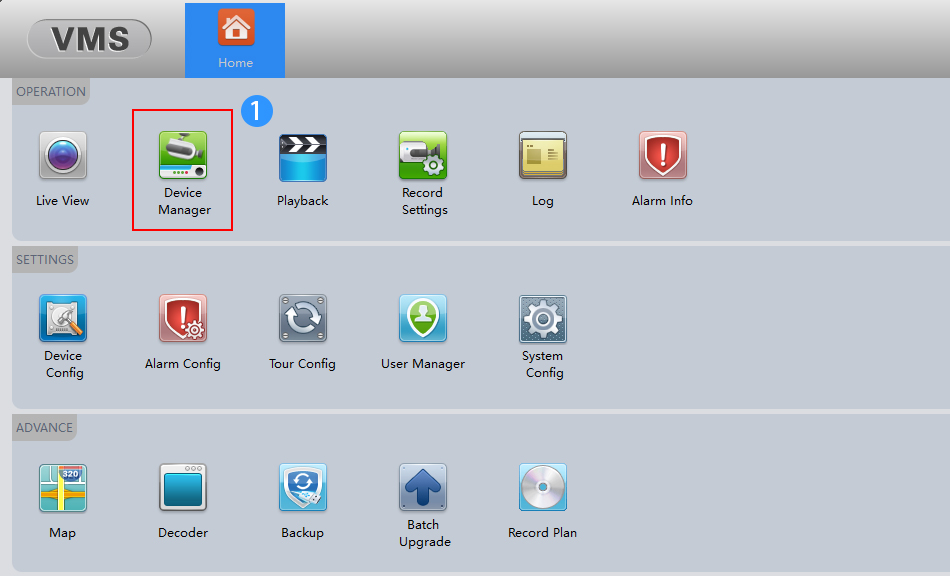Open Record Plan disc icon
Viewport: 950px width, 576px height.
[x=542, y=488]
